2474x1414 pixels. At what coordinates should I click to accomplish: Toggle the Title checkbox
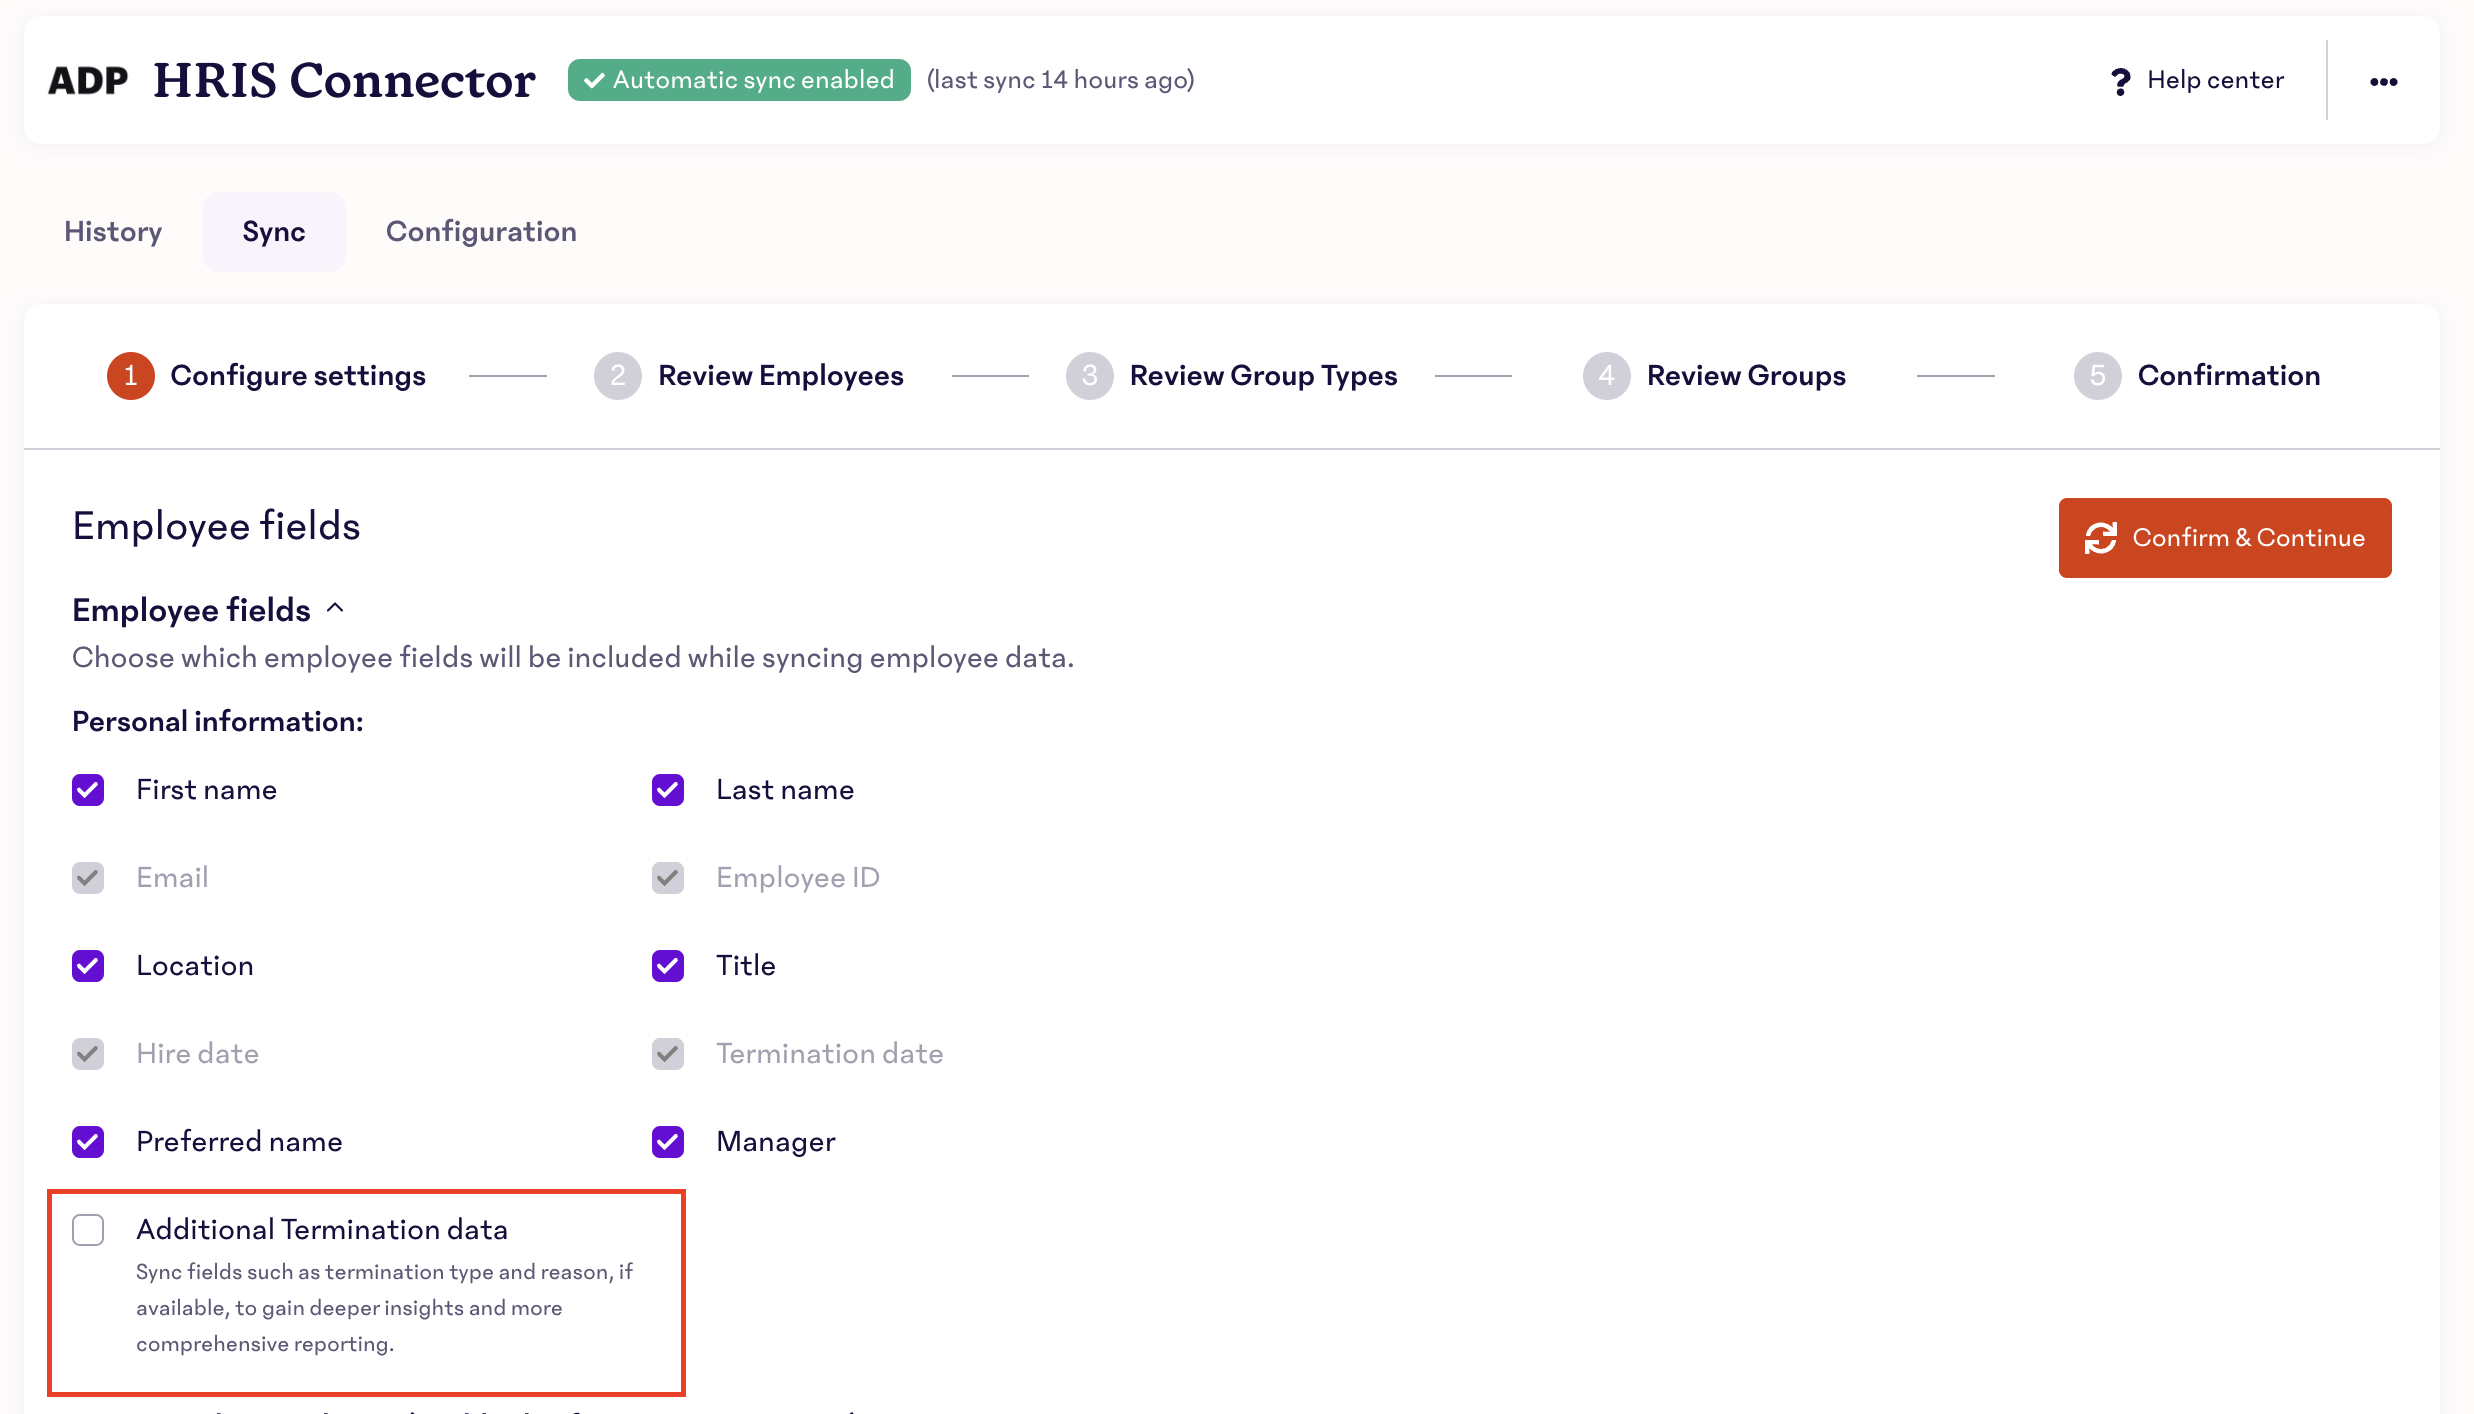pos(668,966)
